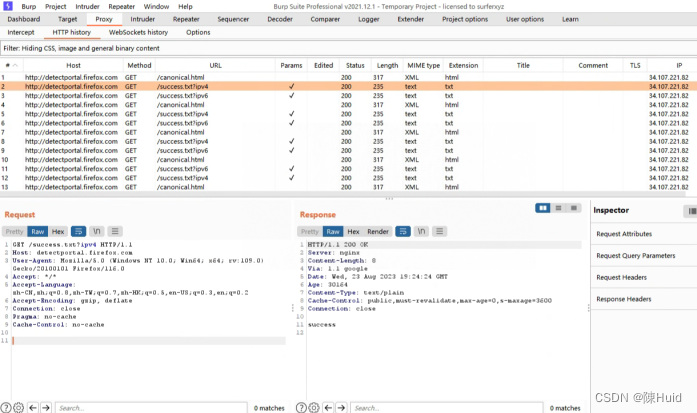Viewport: 697px width, 413px height.
Task: Switch to the Logger tab
Action: click(x=369, y=19)
